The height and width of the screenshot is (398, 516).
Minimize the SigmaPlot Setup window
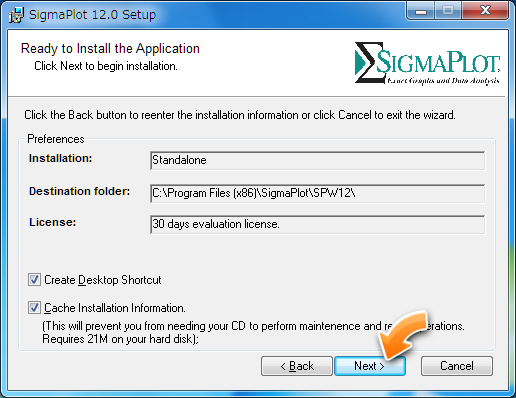pyautogui.click(x=421, y=11)
